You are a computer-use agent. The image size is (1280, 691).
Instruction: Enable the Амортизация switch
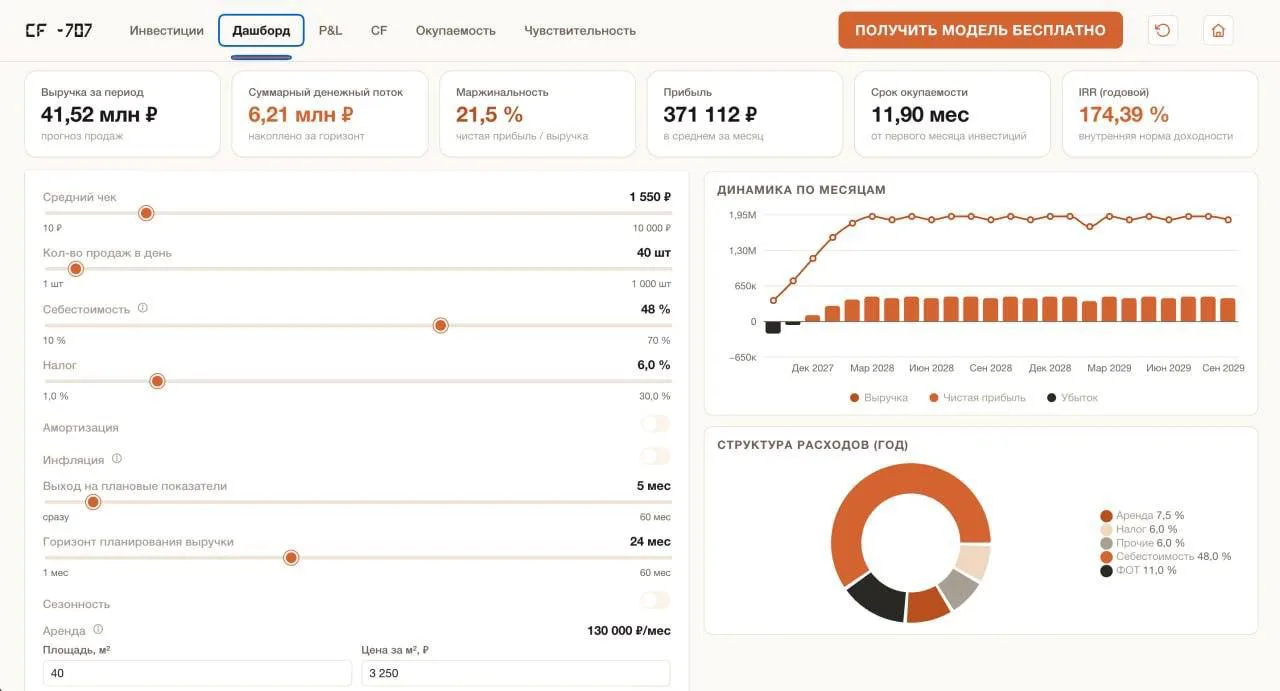click(655, 424)
